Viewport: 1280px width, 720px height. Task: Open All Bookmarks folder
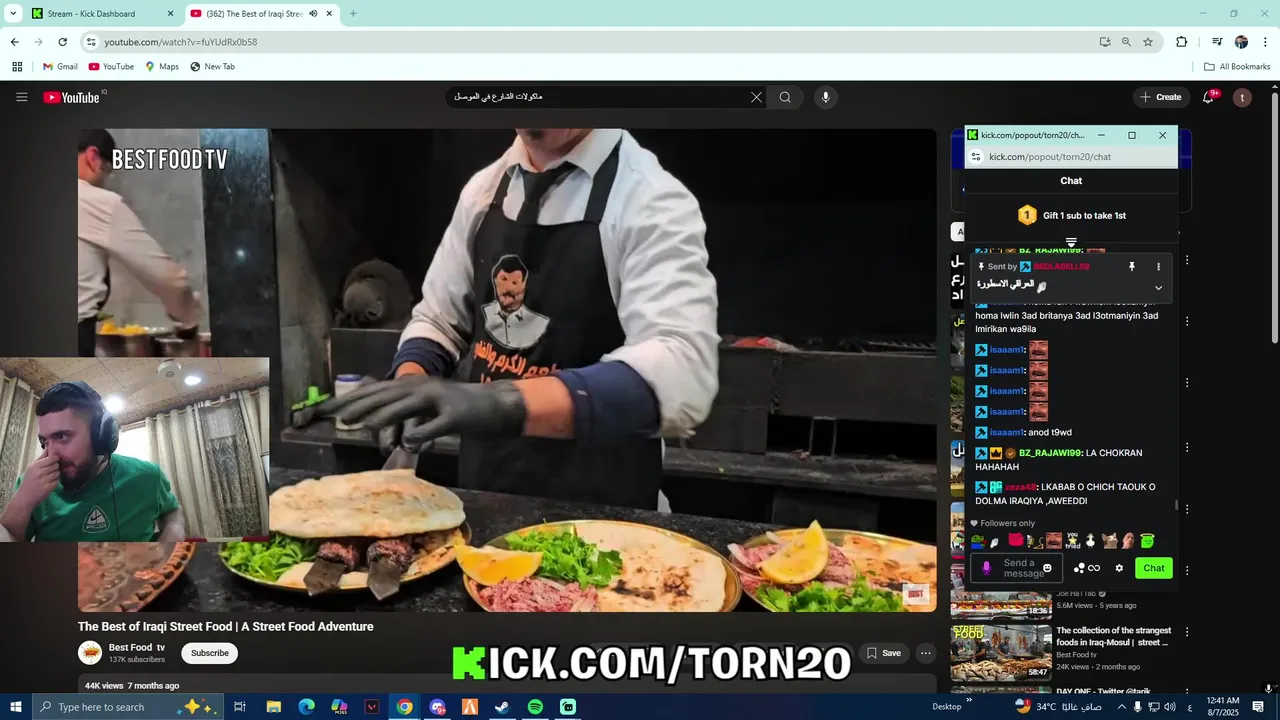(1237, 67)
